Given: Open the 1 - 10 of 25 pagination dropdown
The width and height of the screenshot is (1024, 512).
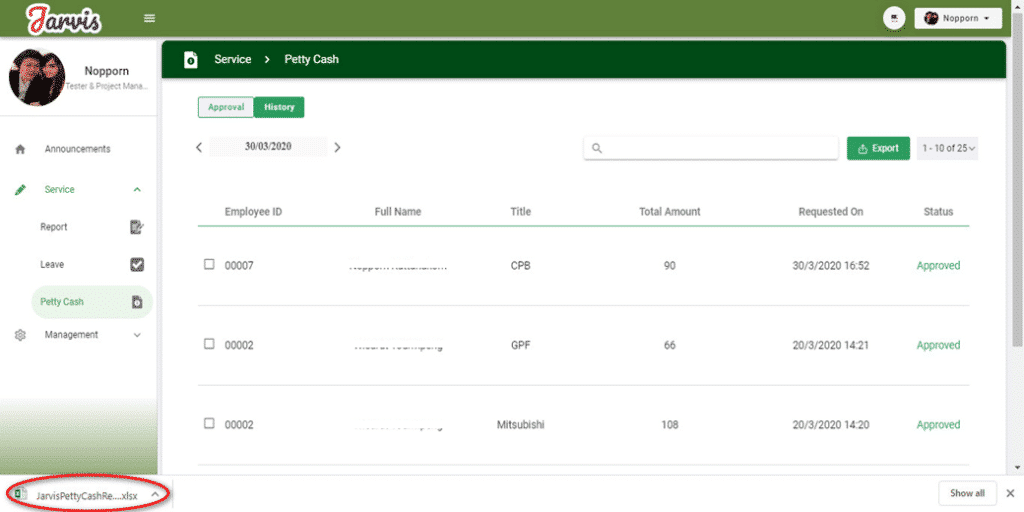Looking at the screenshot, I should [947, 148].
